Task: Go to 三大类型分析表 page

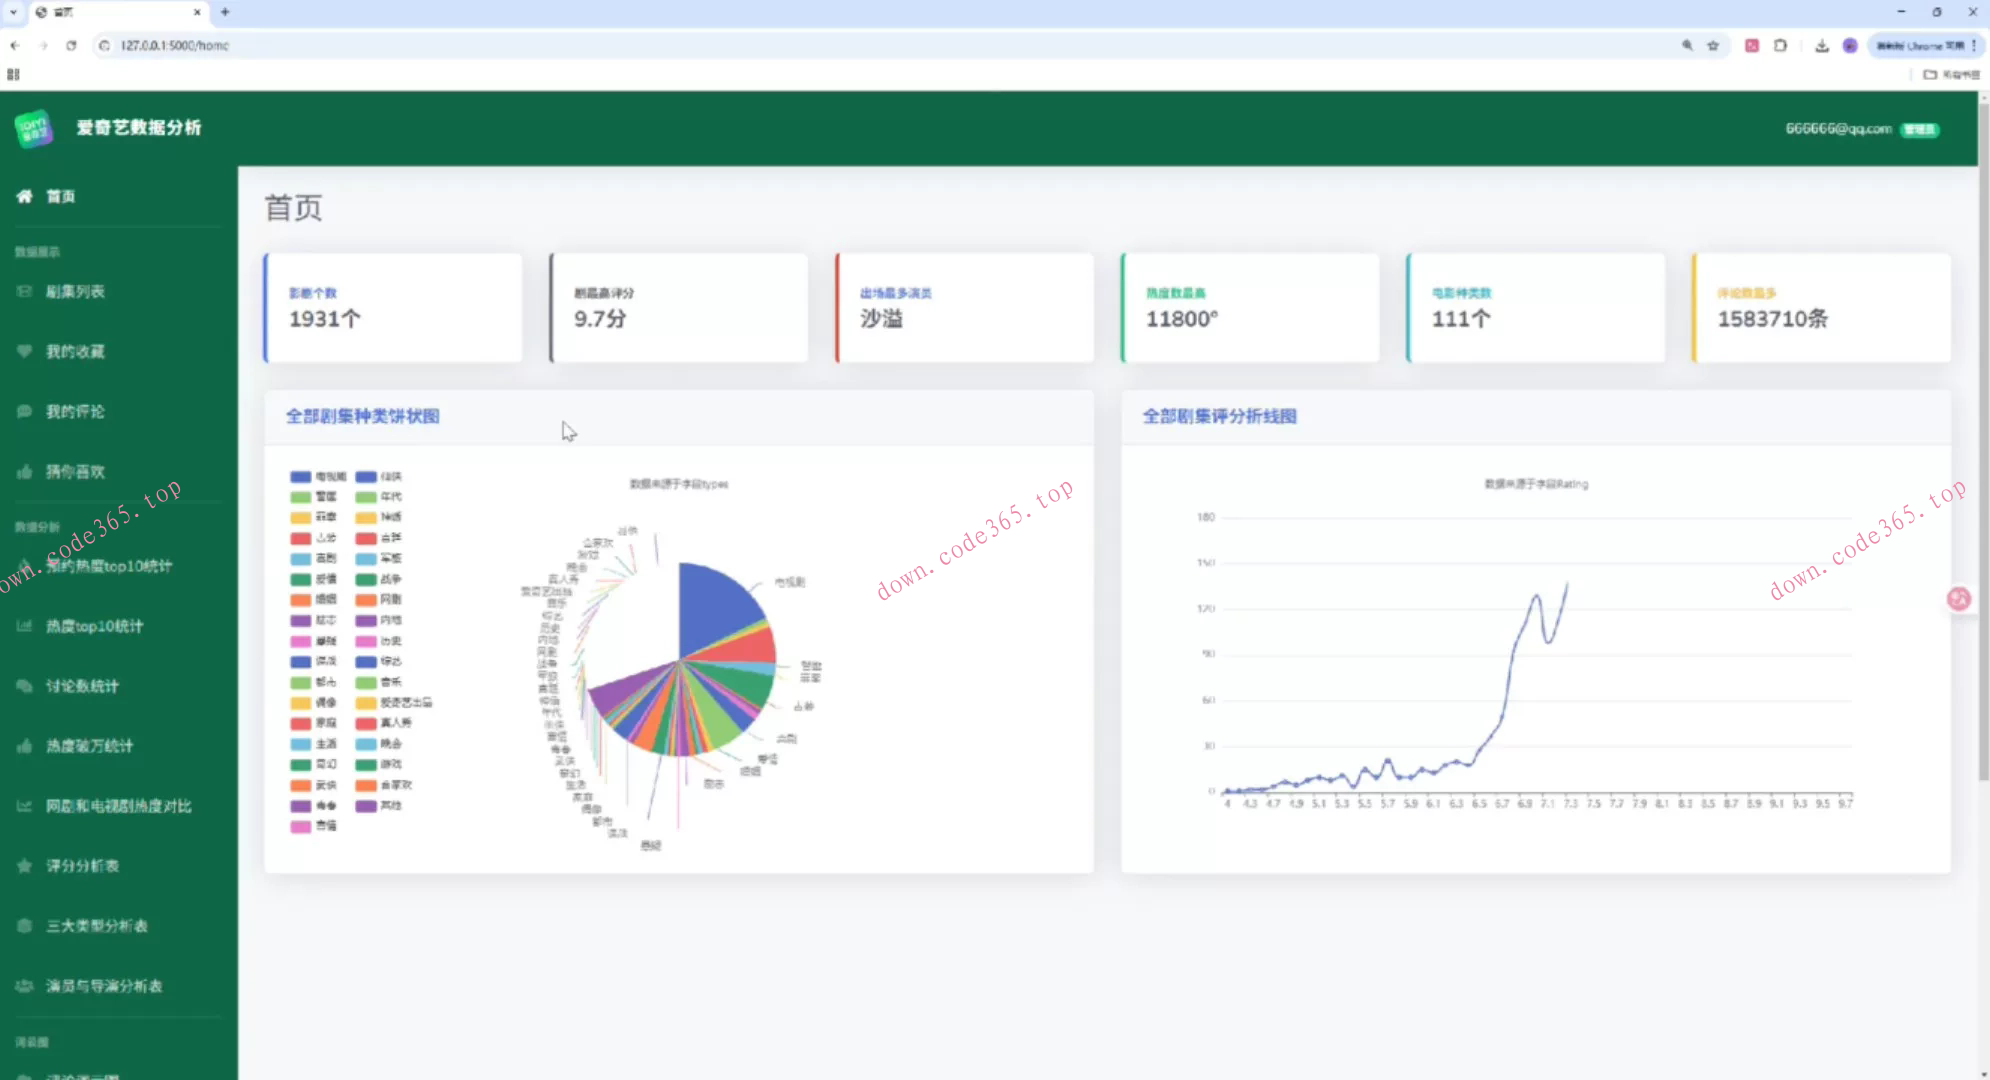Action: click(96, 926)
